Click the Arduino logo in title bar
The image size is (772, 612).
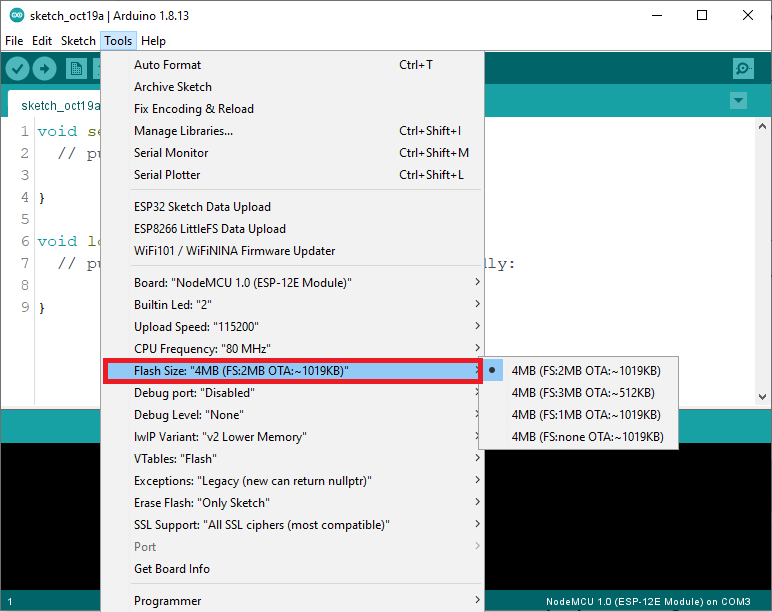coord(12,15)
